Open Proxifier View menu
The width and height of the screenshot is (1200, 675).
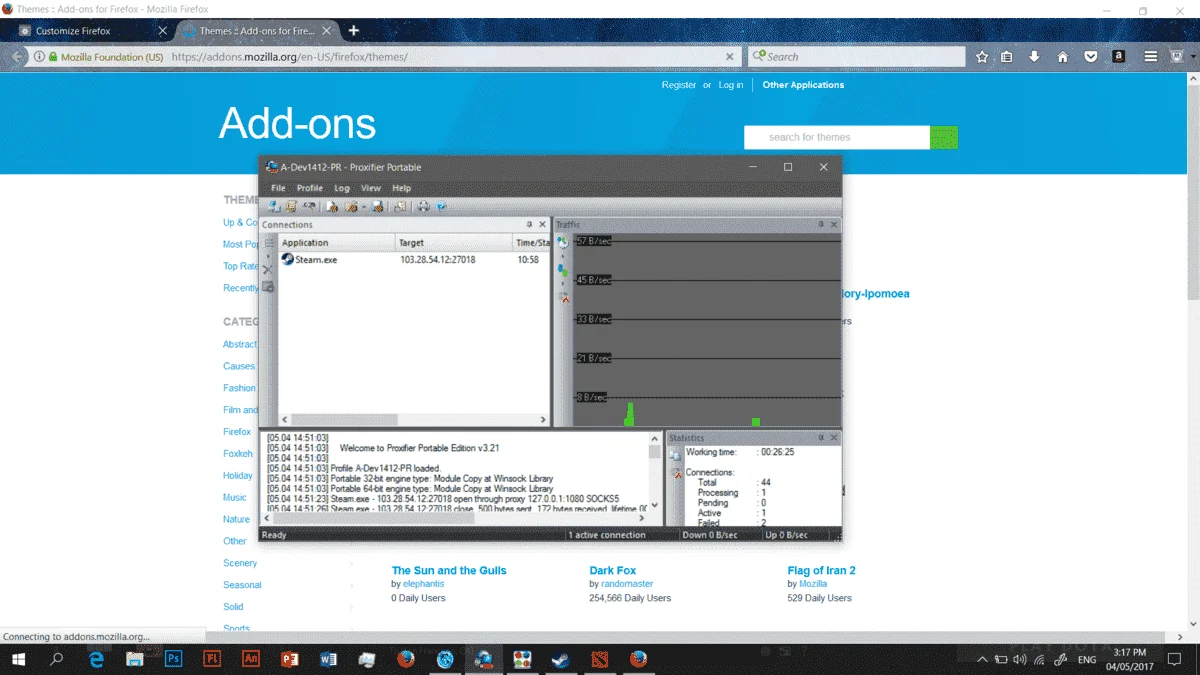pos(371,188)
